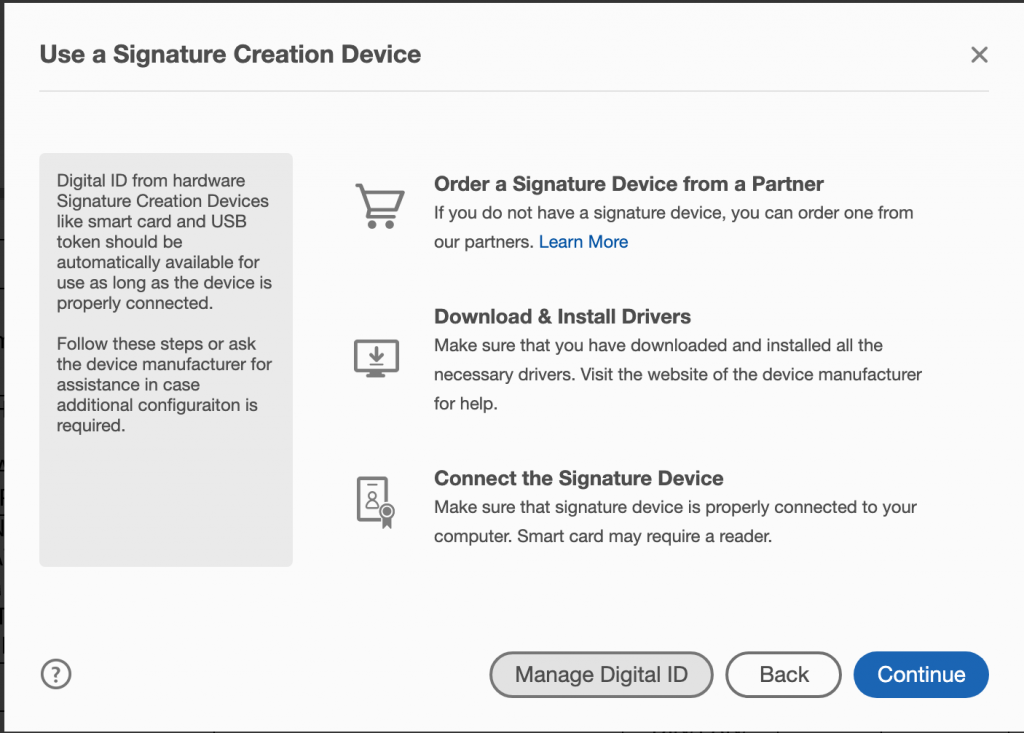
Task: Click the 'If you do not have a signature device' text
Action: tap(673, 227)
